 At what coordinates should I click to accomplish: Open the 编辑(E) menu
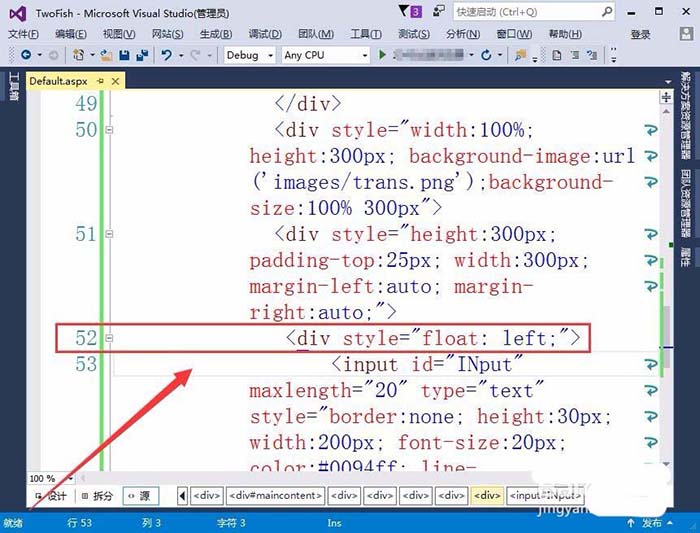(71, 34)
